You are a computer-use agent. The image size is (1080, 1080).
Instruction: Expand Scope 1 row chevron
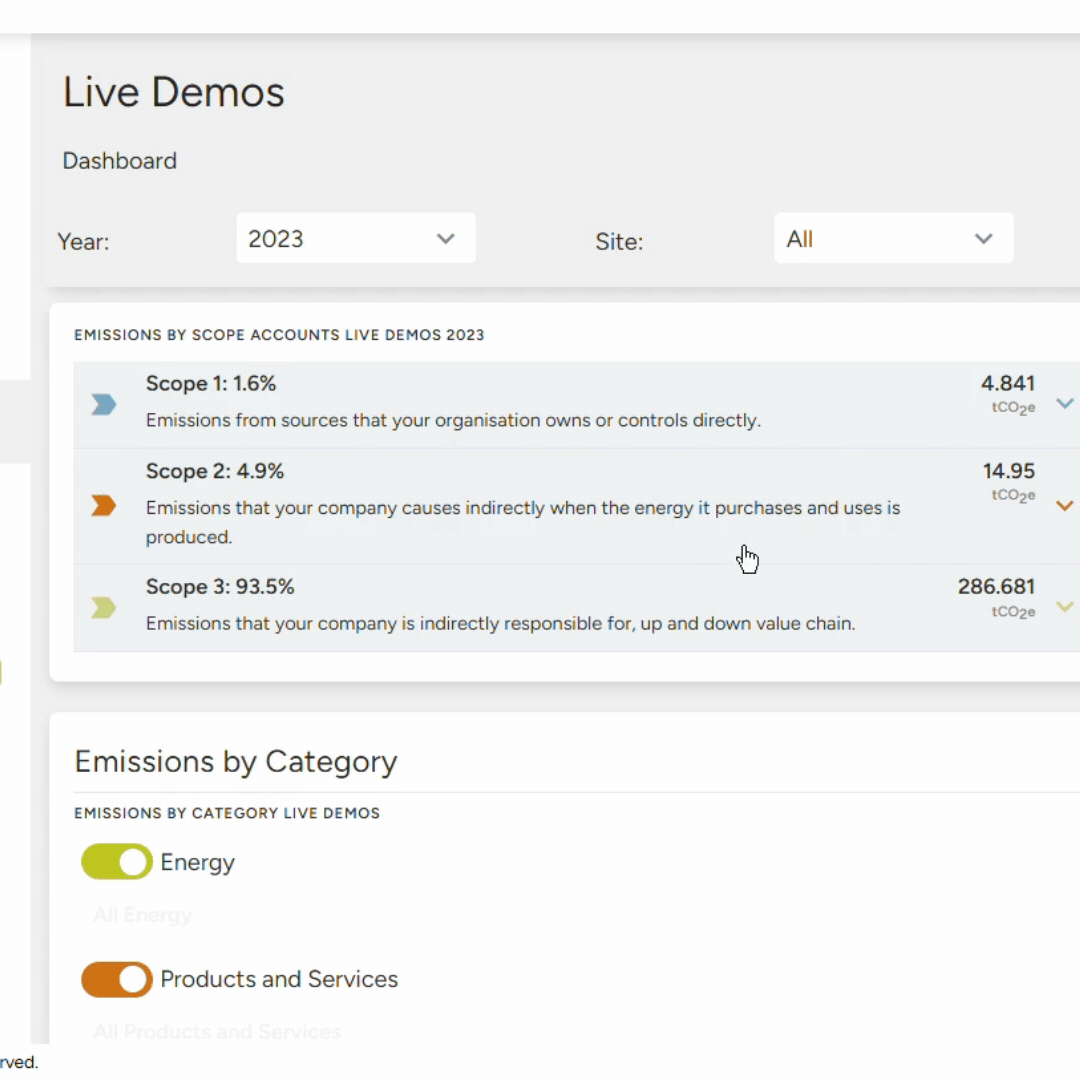[1065, 404]
